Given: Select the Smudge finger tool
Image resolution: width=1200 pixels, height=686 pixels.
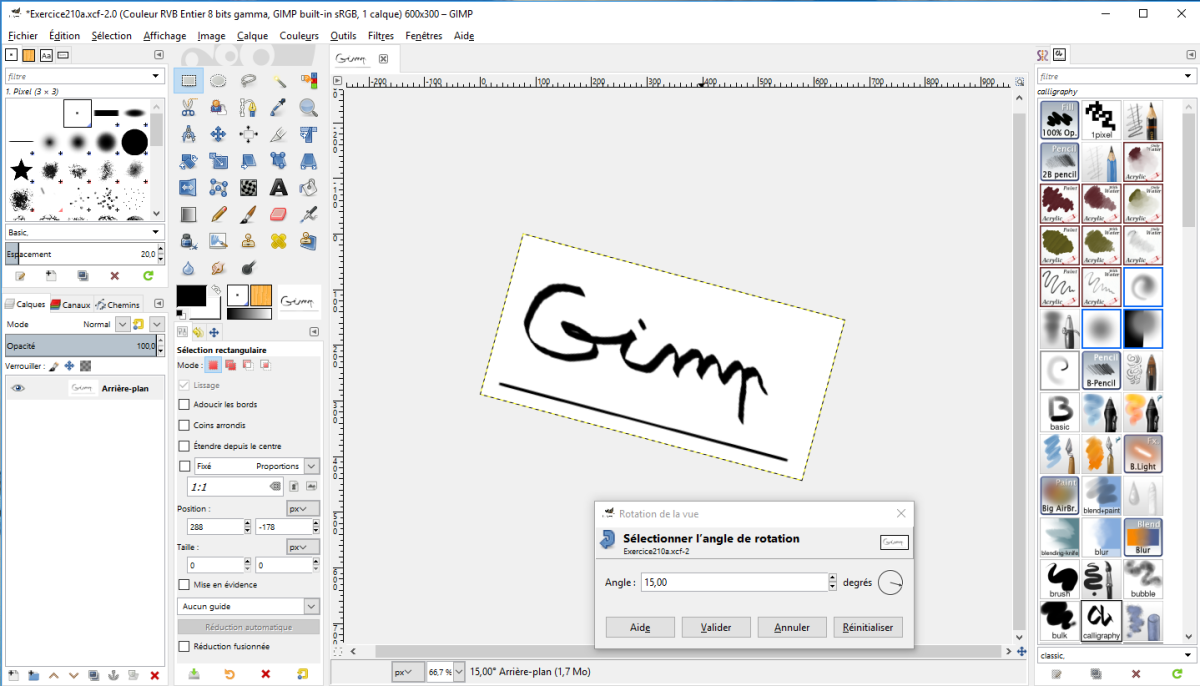Looking at the screenshot, I should click(218, 268).
